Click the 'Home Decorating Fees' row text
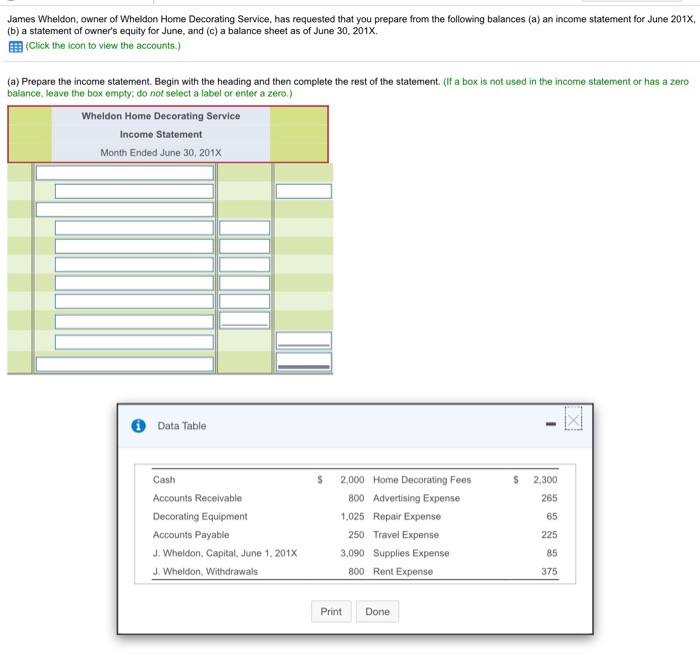The width and height of the screenshot is (700, 658). tap(422, 479)
